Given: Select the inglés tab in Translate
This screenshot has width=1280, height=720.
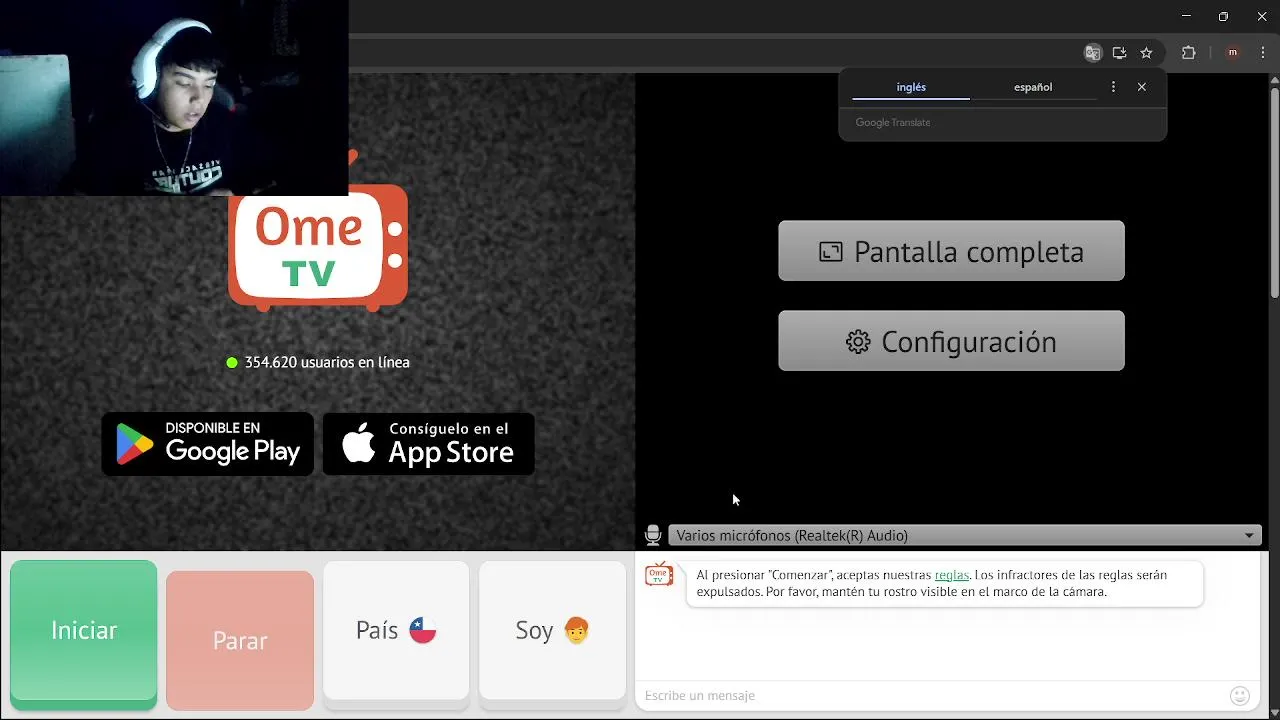Looking at the screenshot, I should [x=911, y=87].
